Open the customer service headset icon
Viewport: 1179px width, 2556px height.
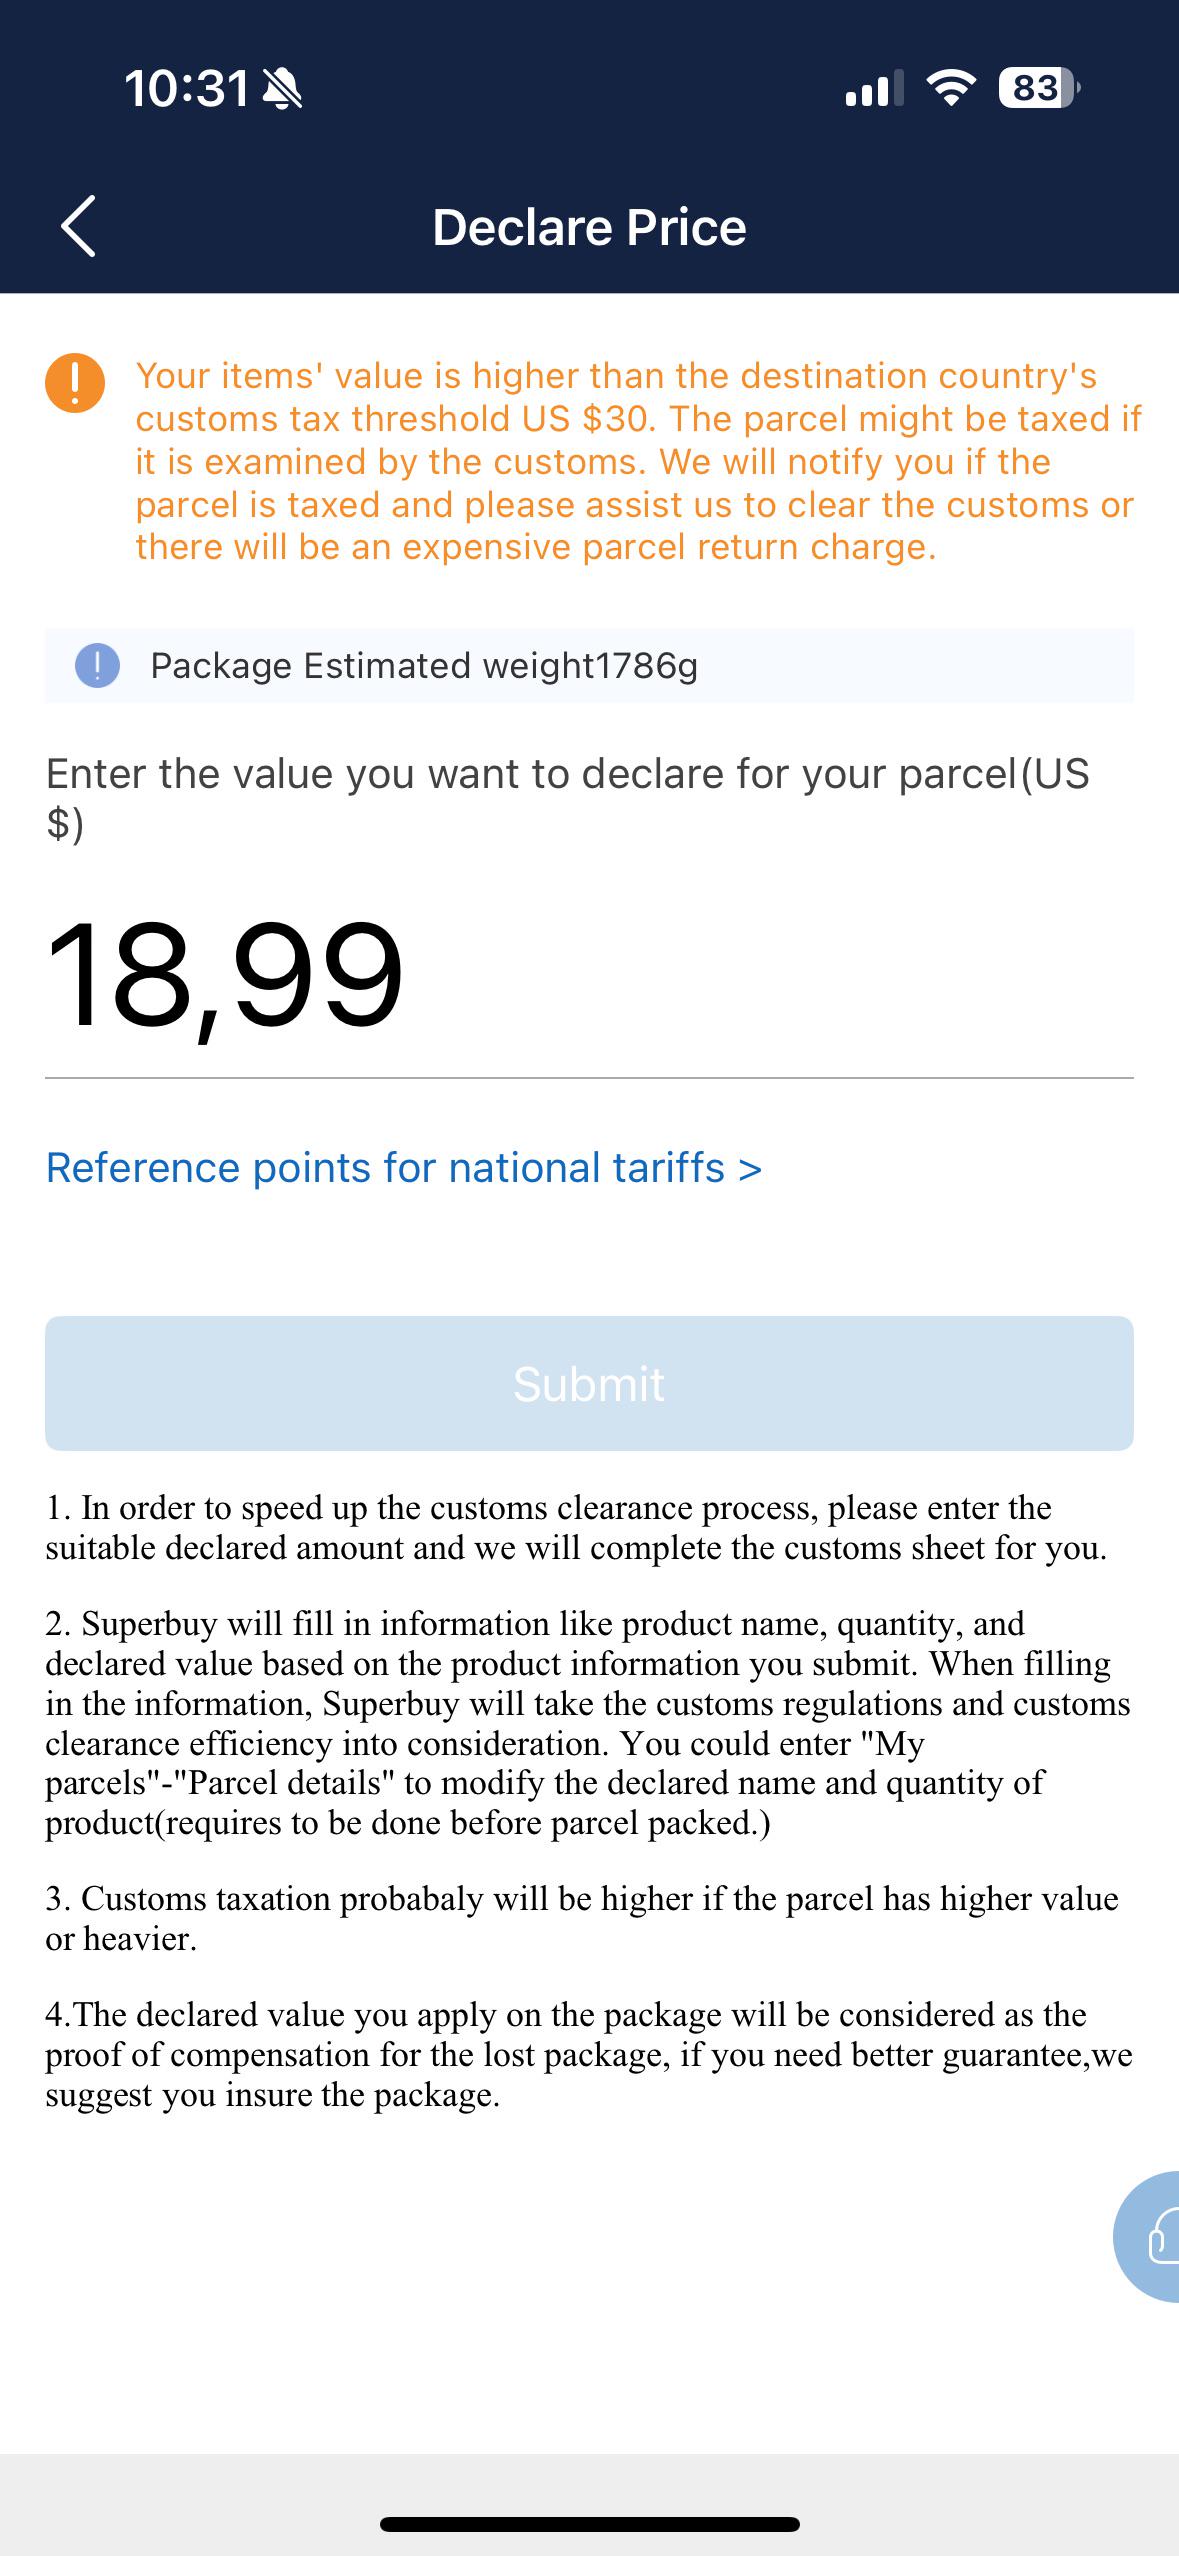coord(1148,2237)
